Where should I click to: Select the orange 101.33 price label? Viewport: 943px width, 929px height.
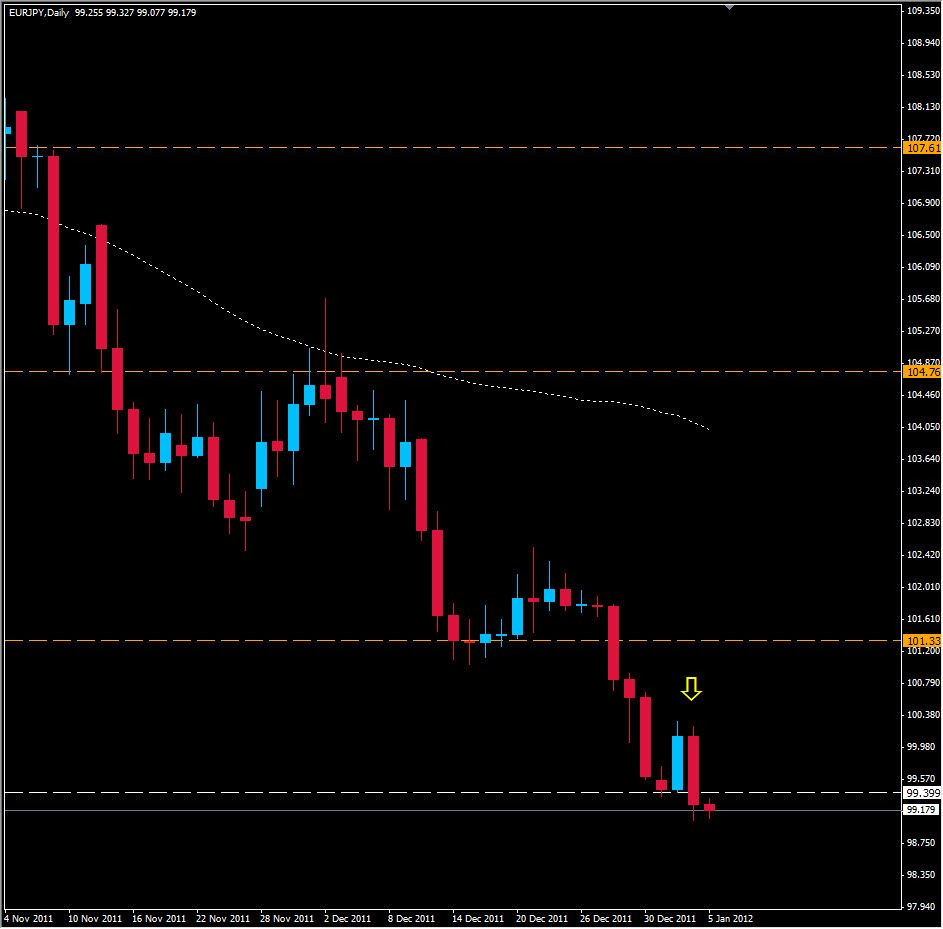(921, 641)
